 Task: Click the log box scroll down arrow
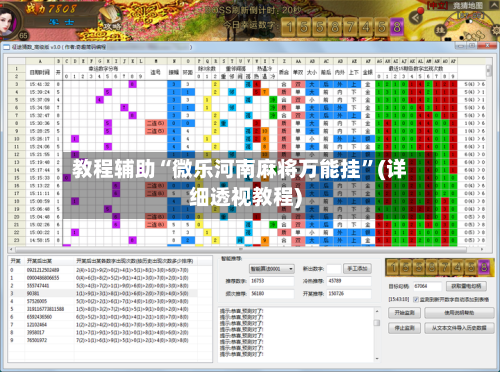tap(377, 359)
